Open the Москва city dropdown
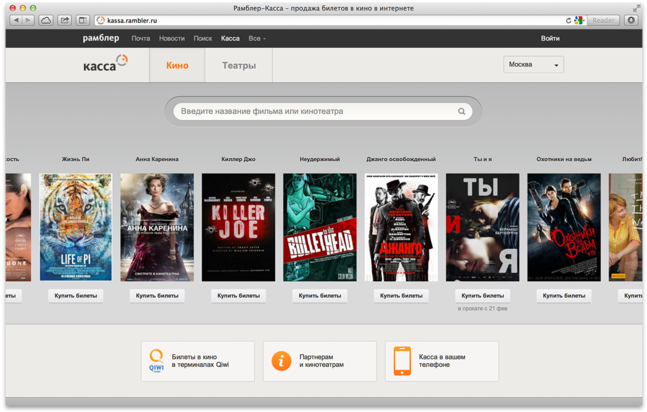Screen dimensions: 647x412 pos(533,65)
